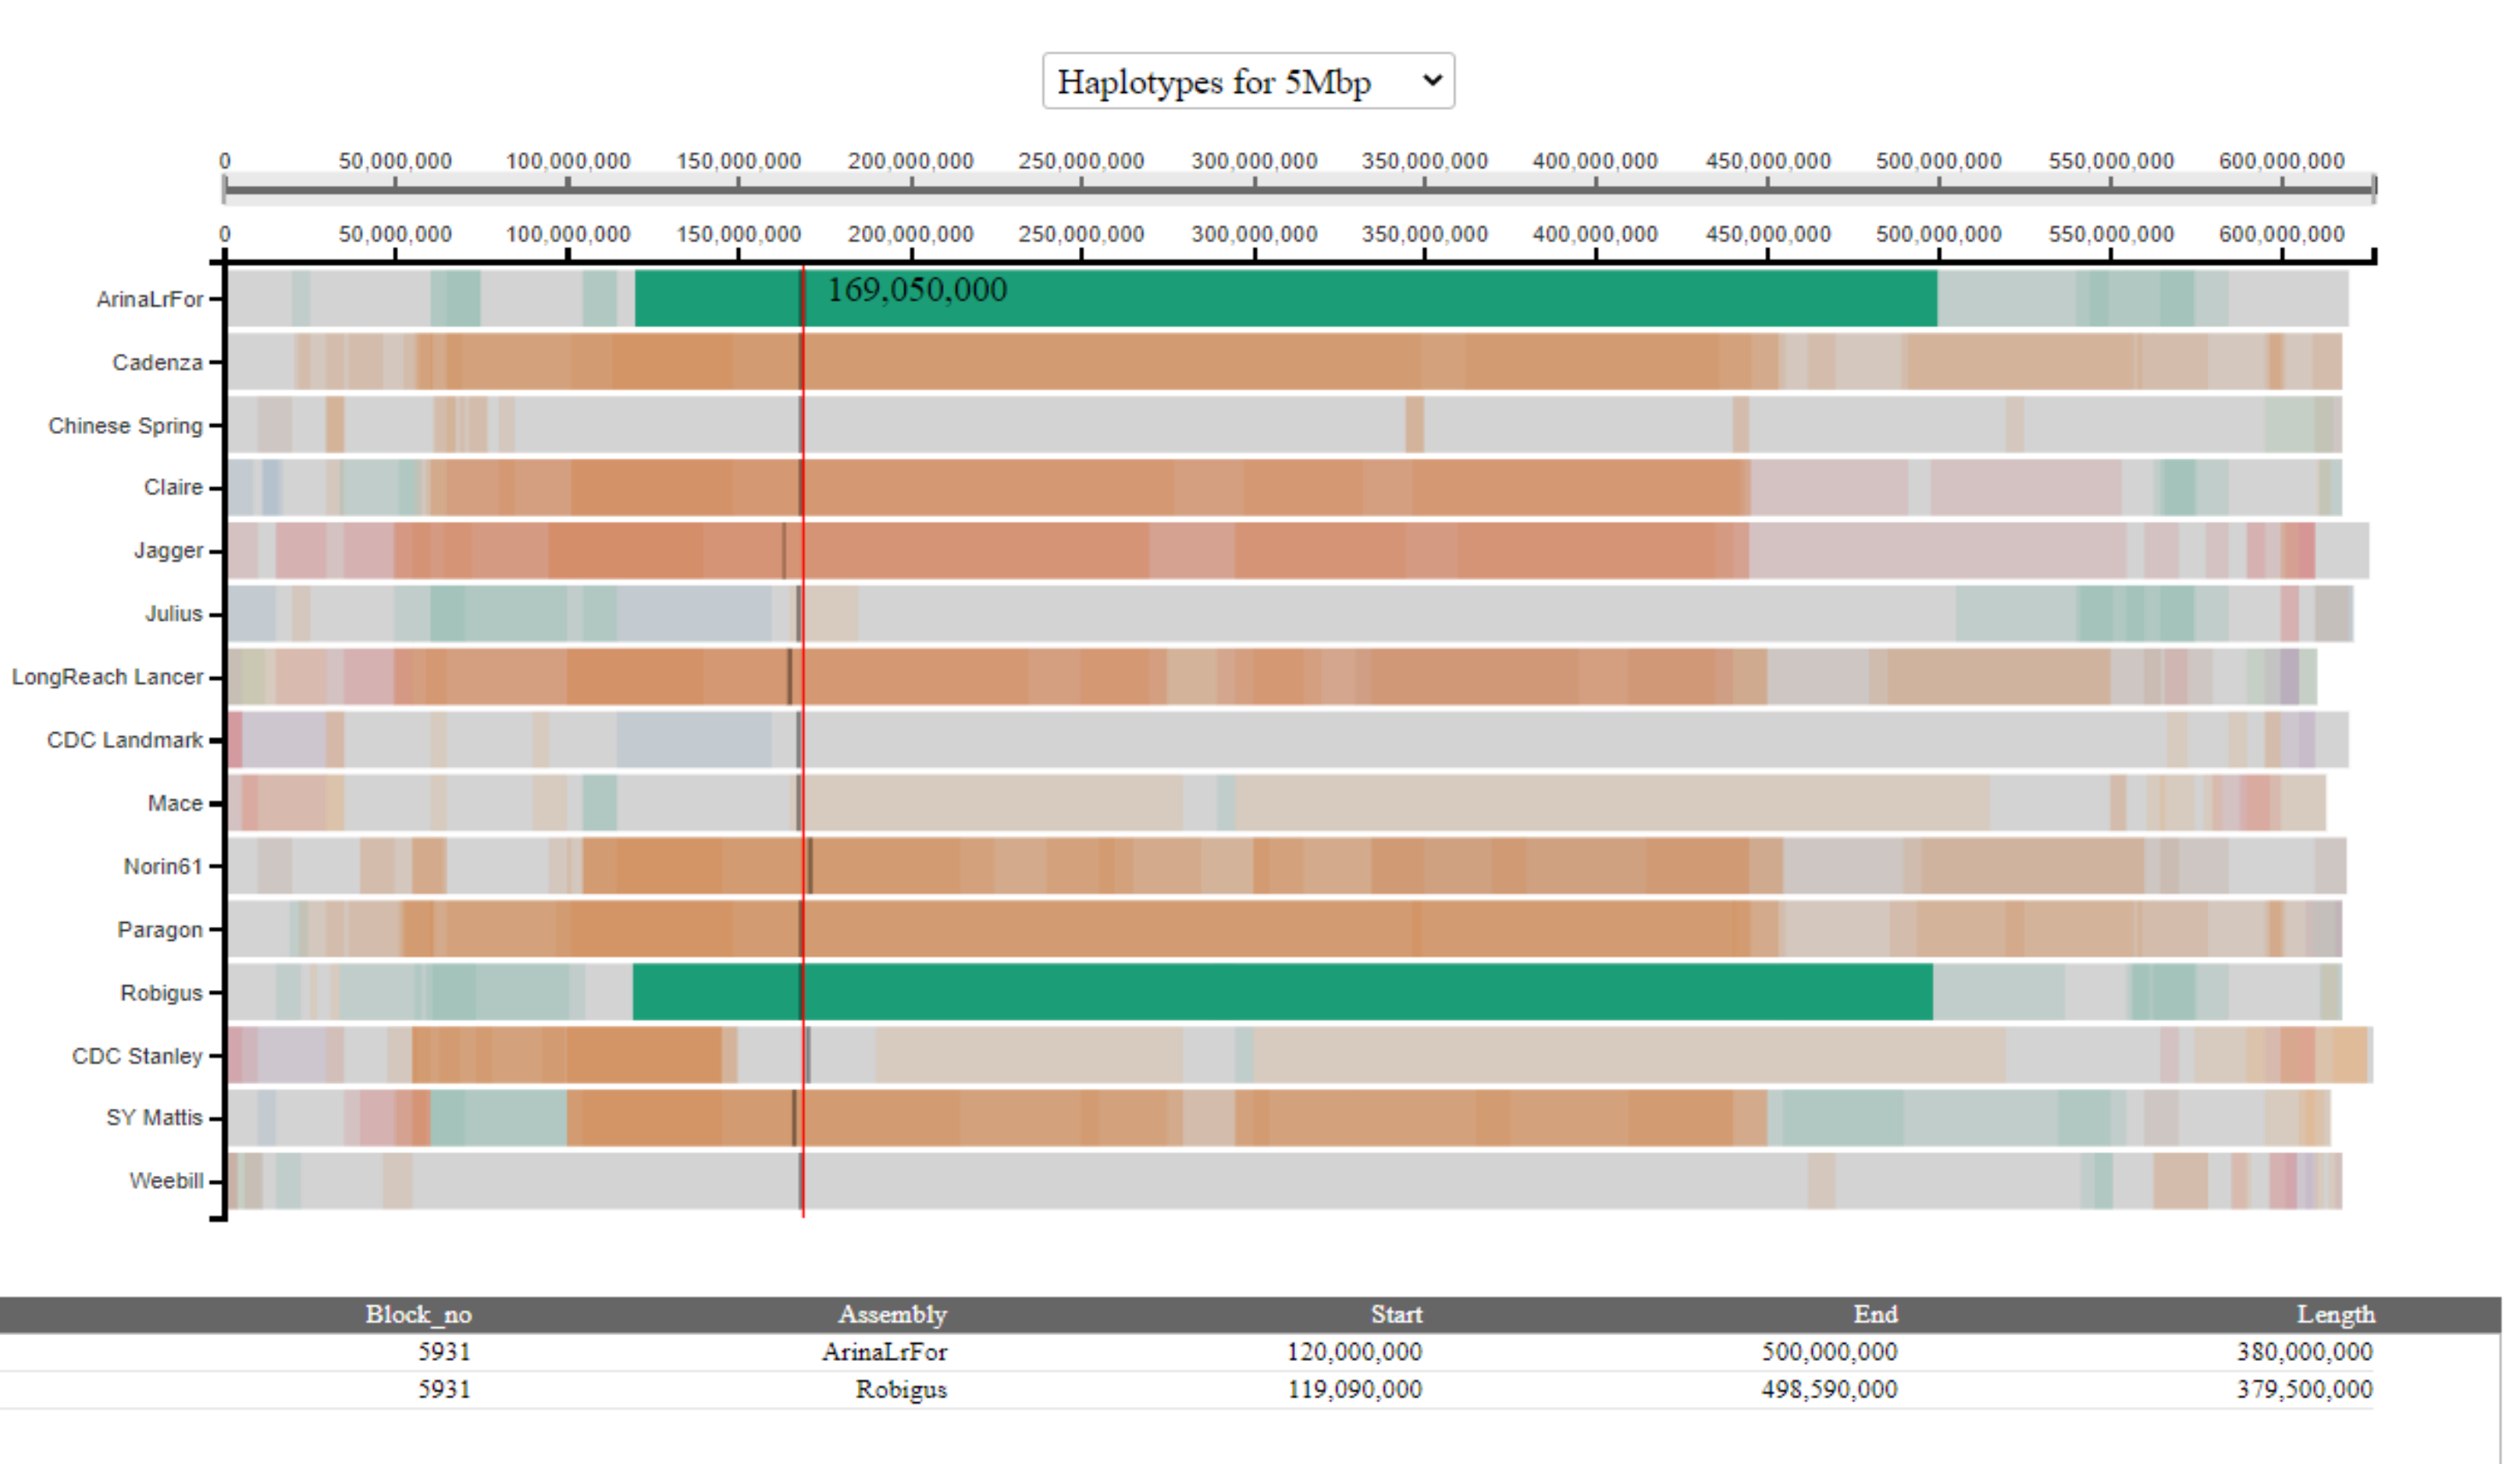Click the Jagger row label
This screenshot has width=2520, height=1464.
(x=168, y=550)
